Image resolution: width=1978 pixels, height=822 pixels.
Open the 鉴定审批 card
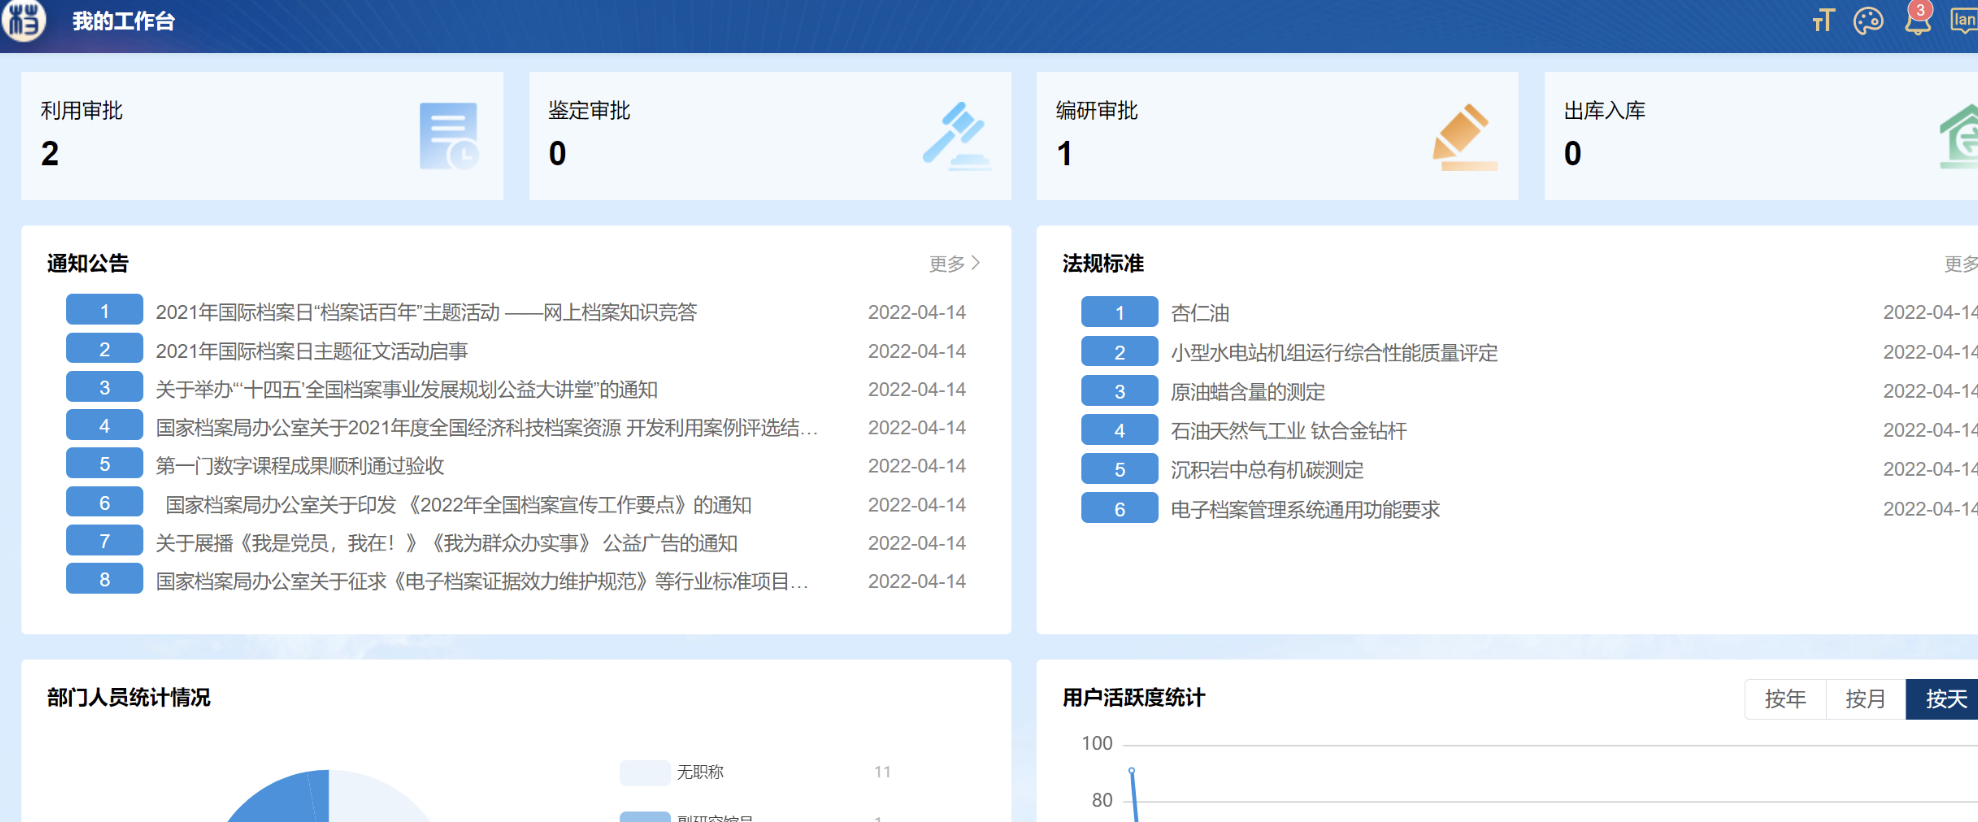pyautogui.click(x=770, y=136)
